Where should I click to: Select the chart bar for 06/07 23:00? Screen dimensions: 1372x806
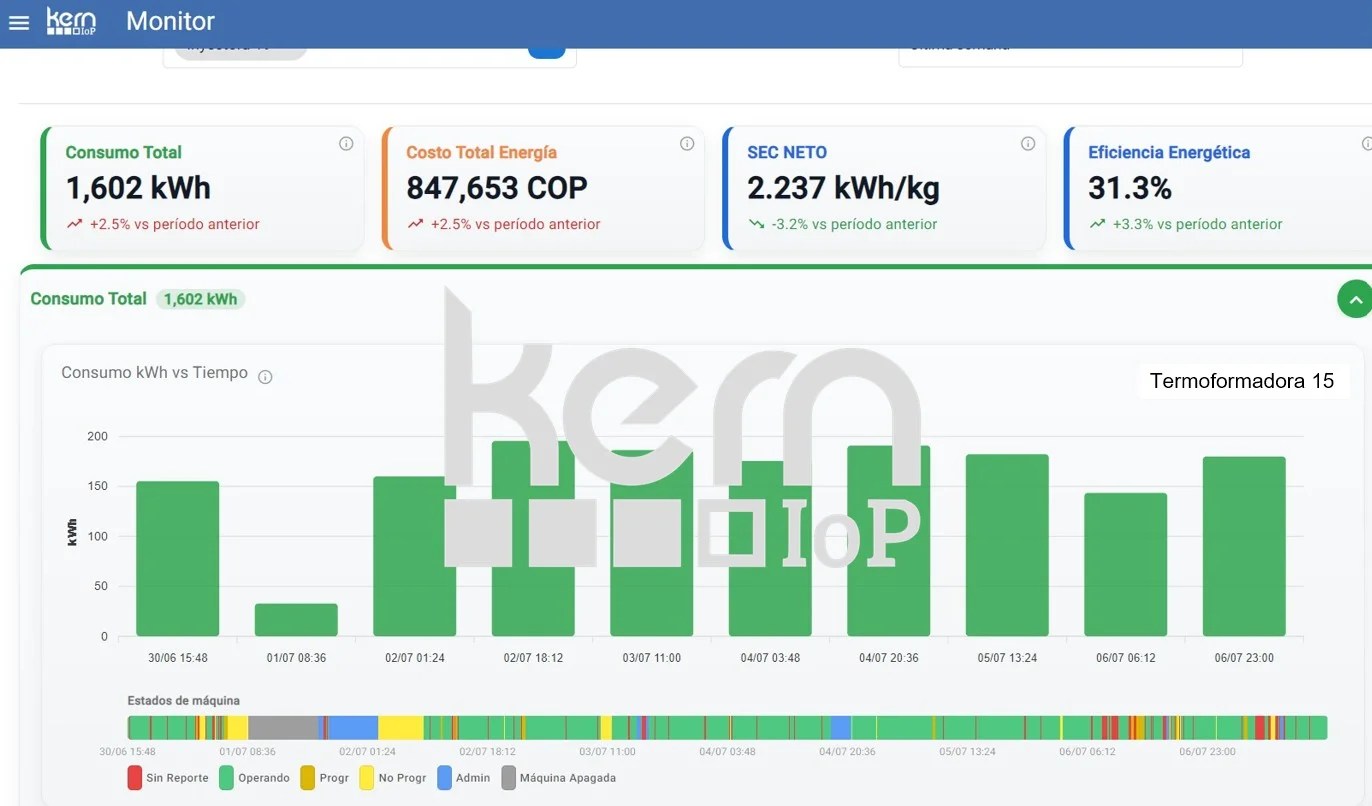click(1244, 547)
